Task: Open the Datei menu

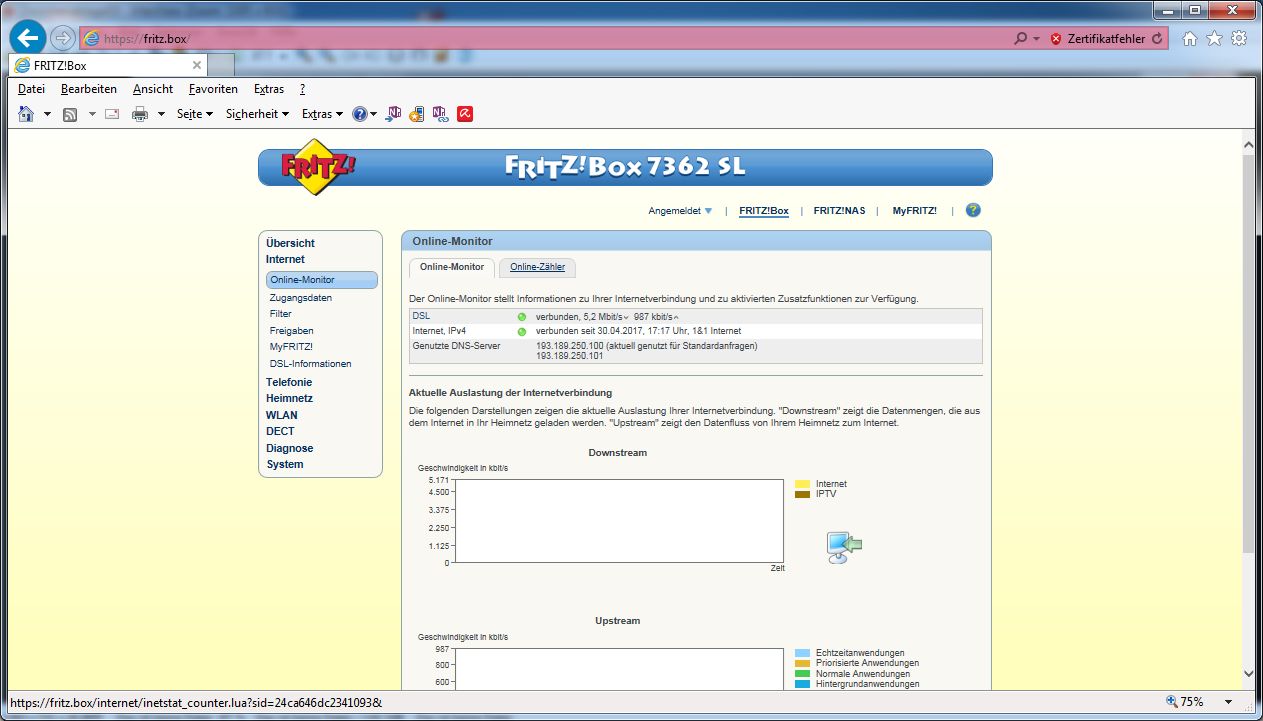Action: click(x=31, y=89)
